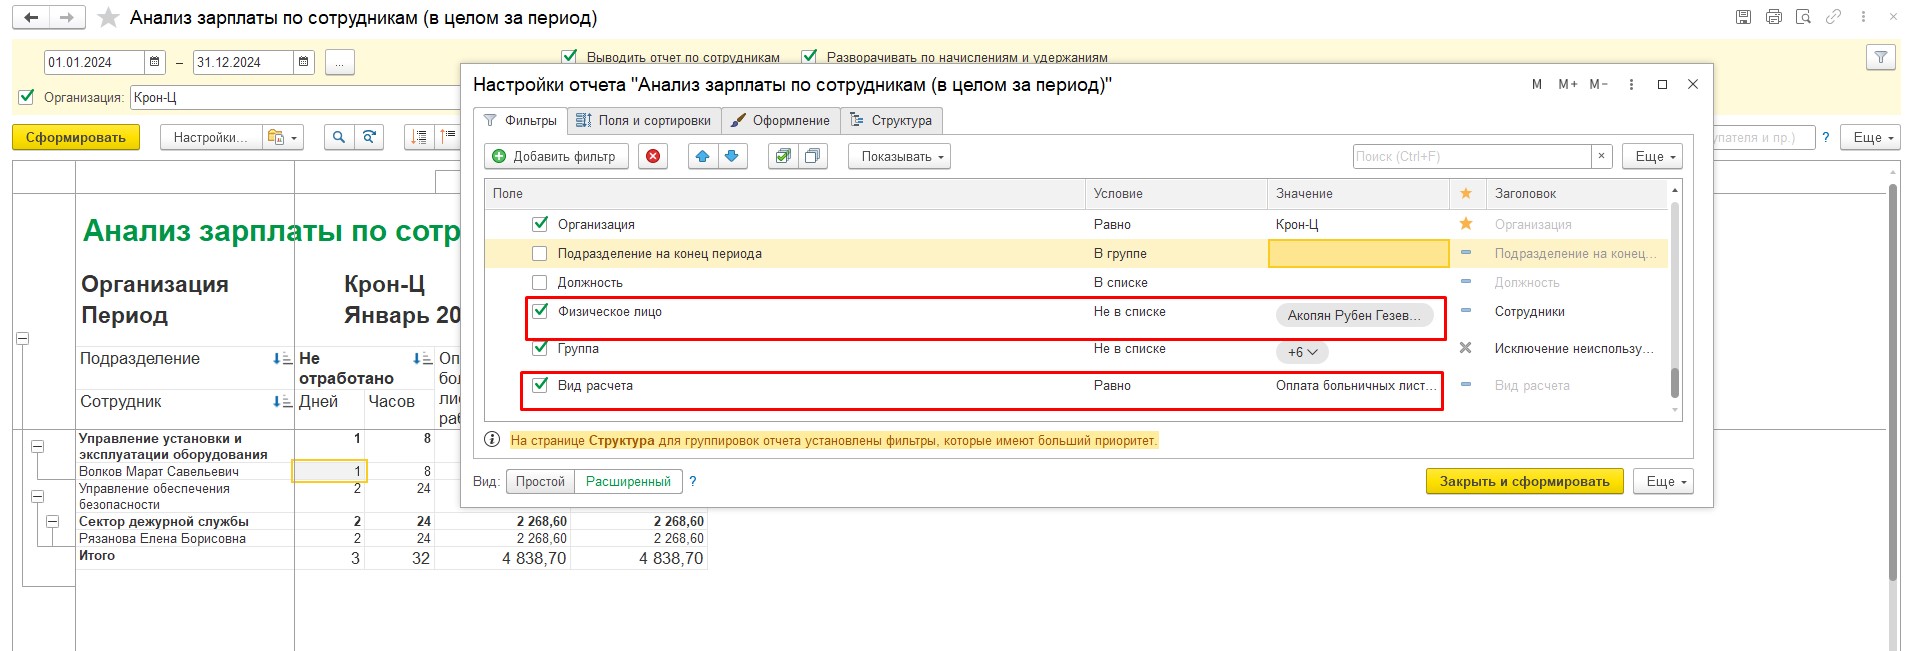Click the sort descending groups icon
The width and height of the screenshot is (1907, 651).
[x=420, y=137]
